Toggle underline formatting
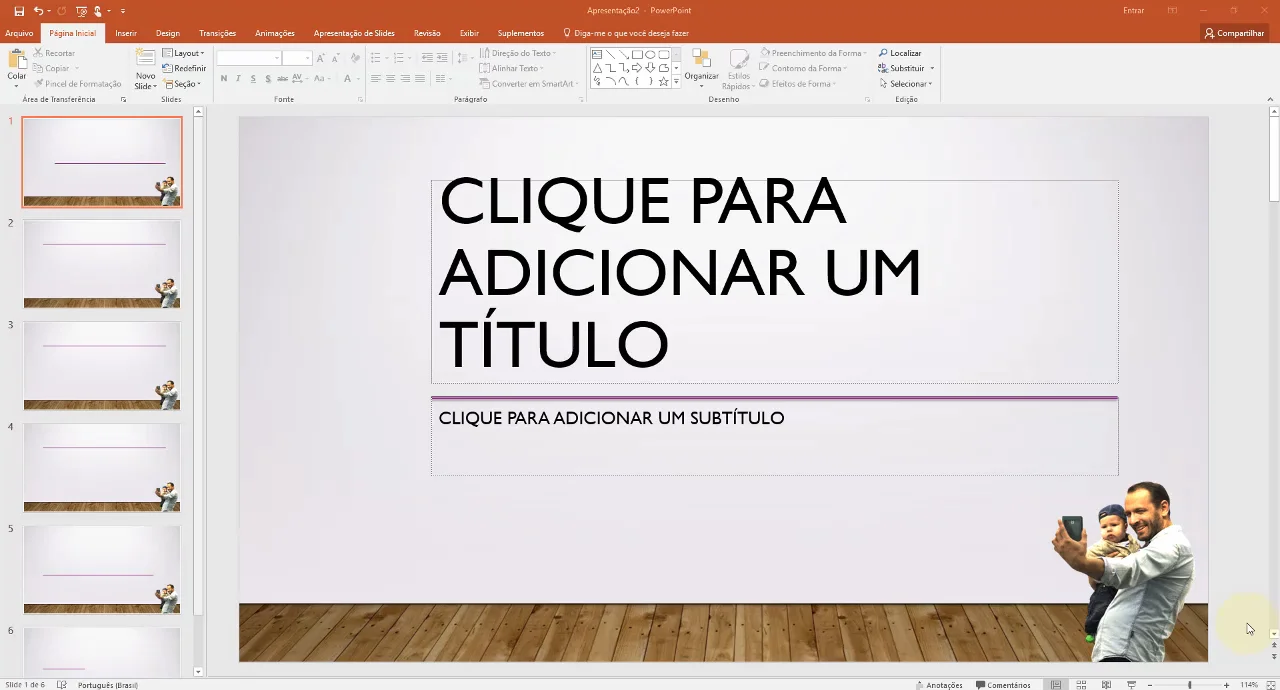This screenshot has width=1280, height=690. [252, 79]
